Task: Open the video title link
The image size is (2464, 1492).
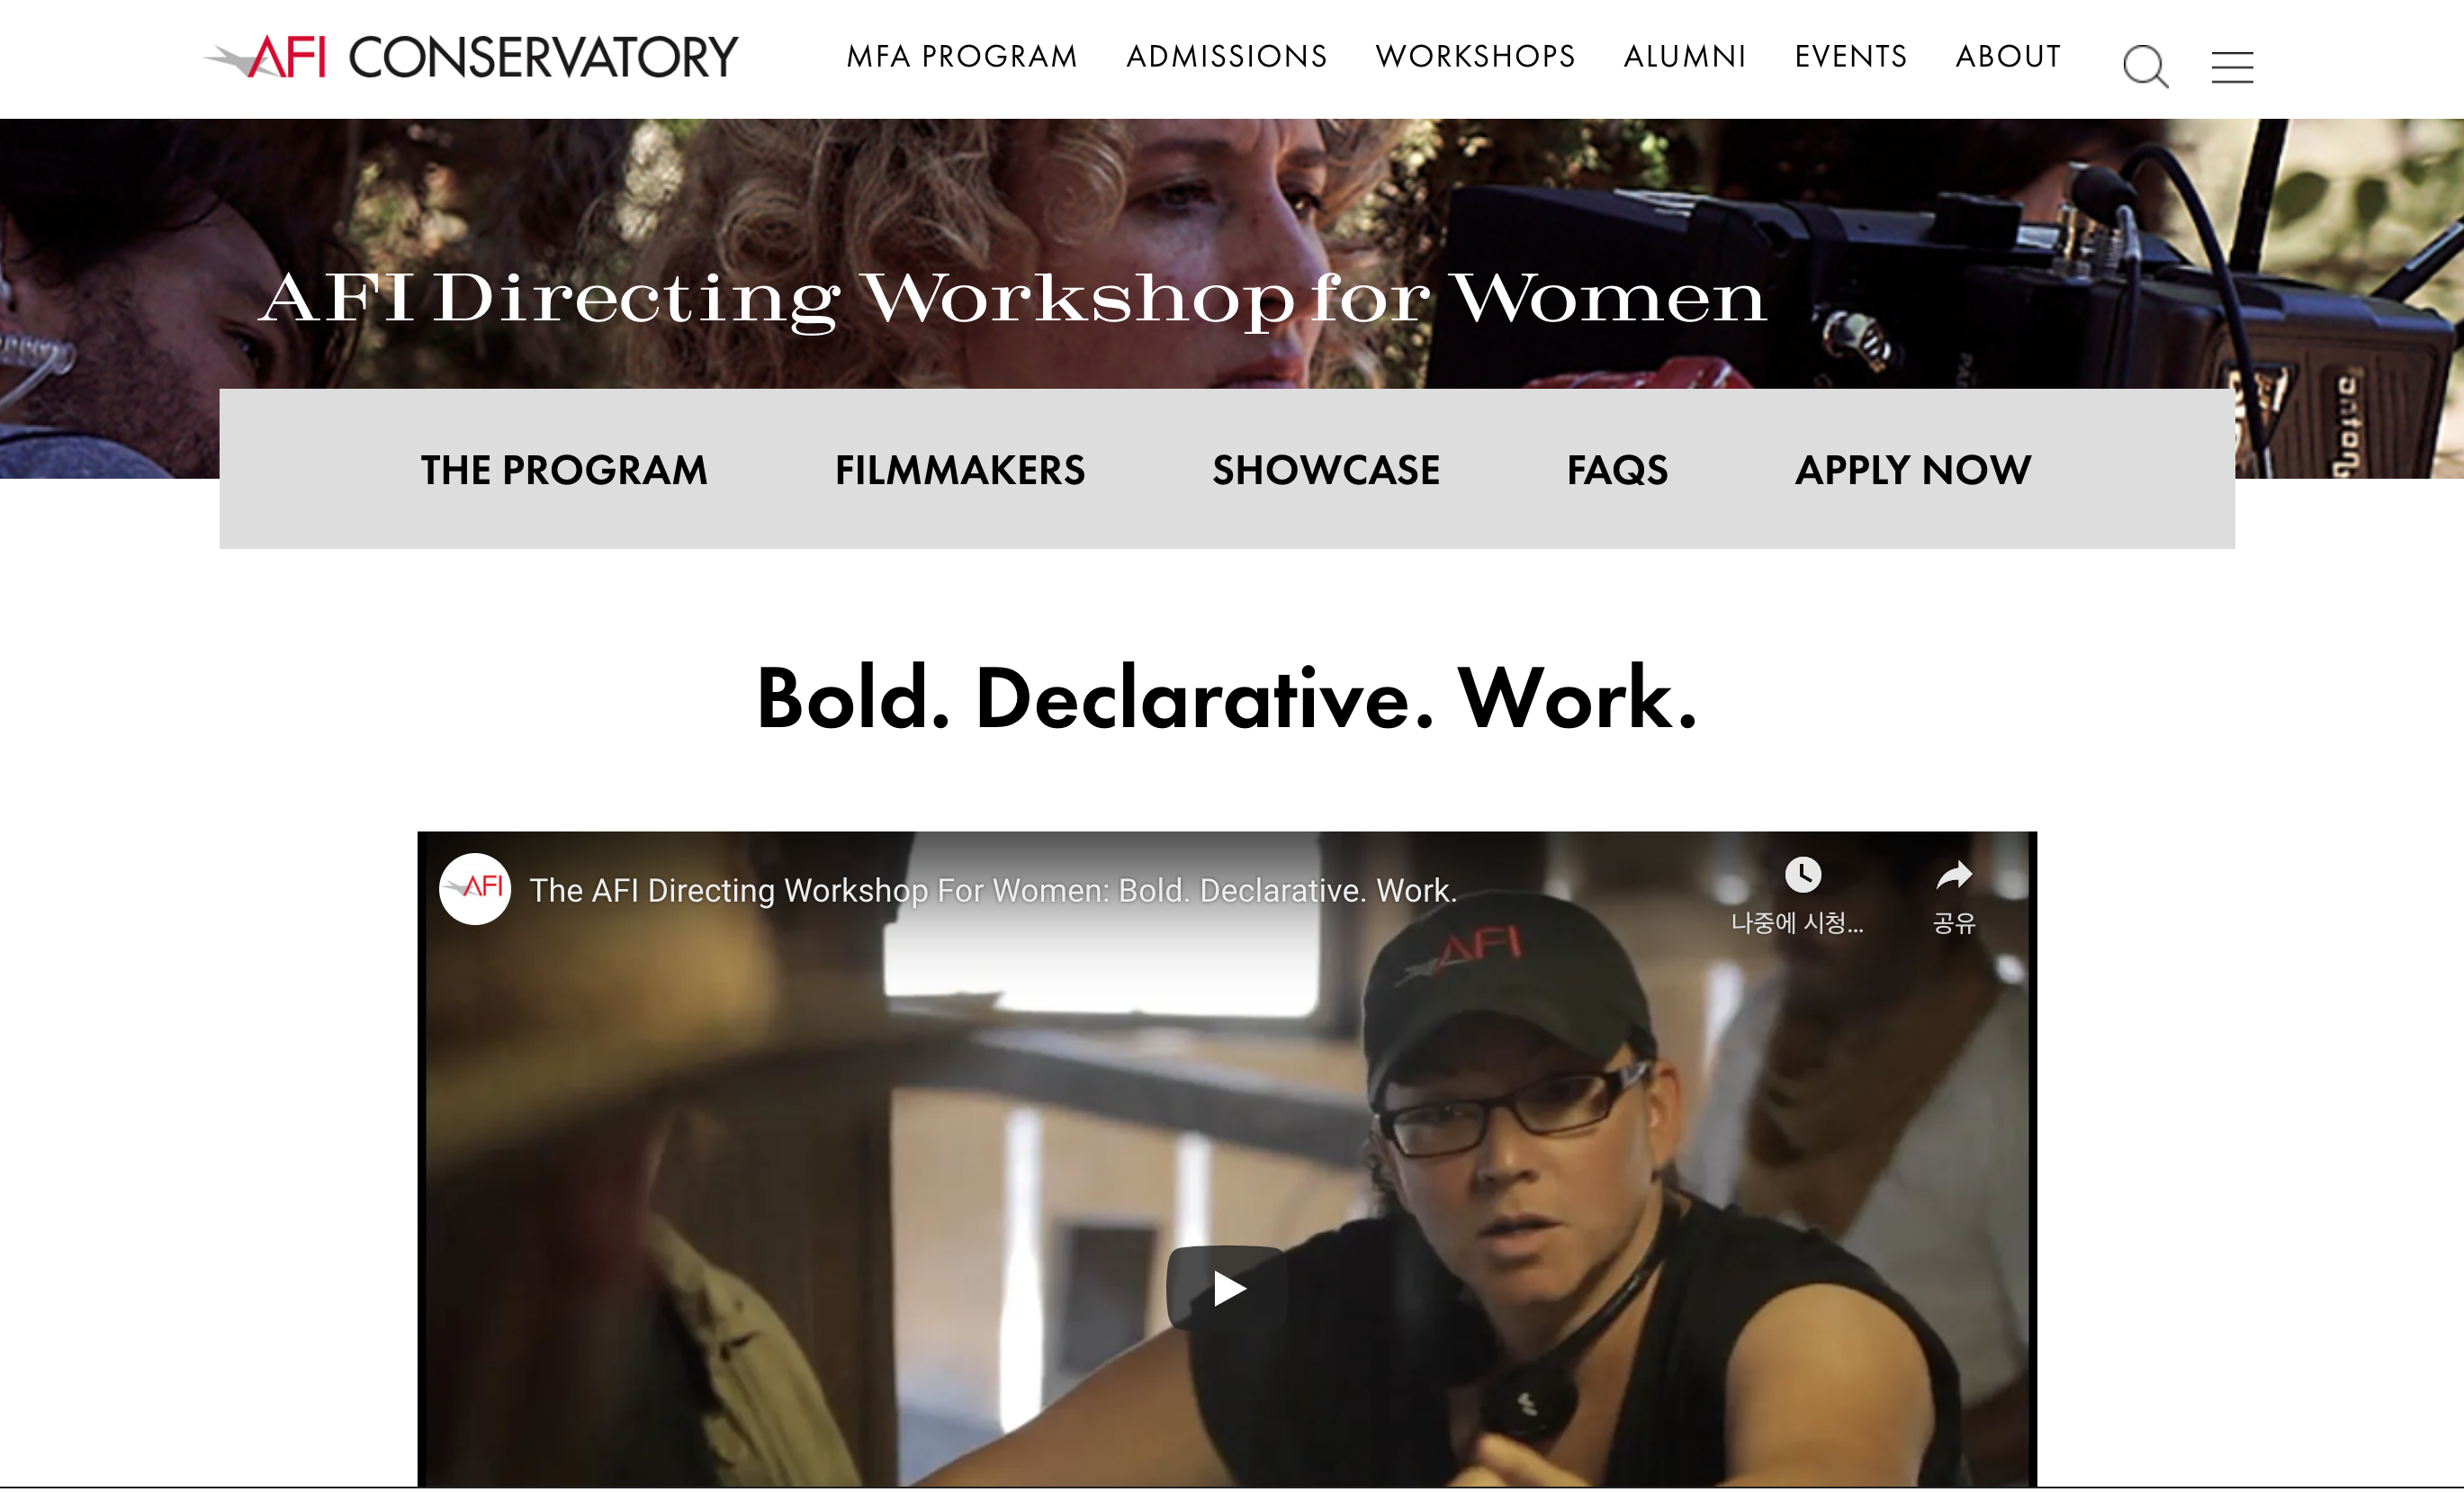Action: [x=993, y=890]
